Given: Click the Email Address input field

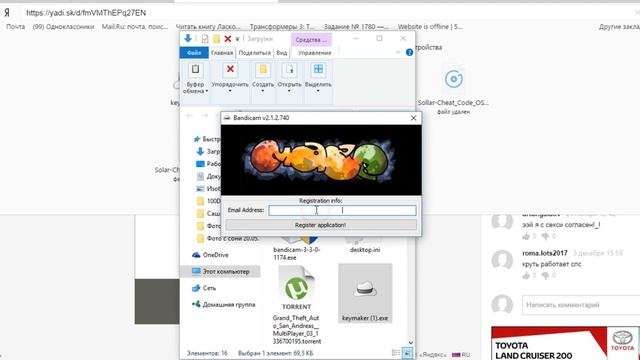Looking at the screenshot, I should pos(342,210).
